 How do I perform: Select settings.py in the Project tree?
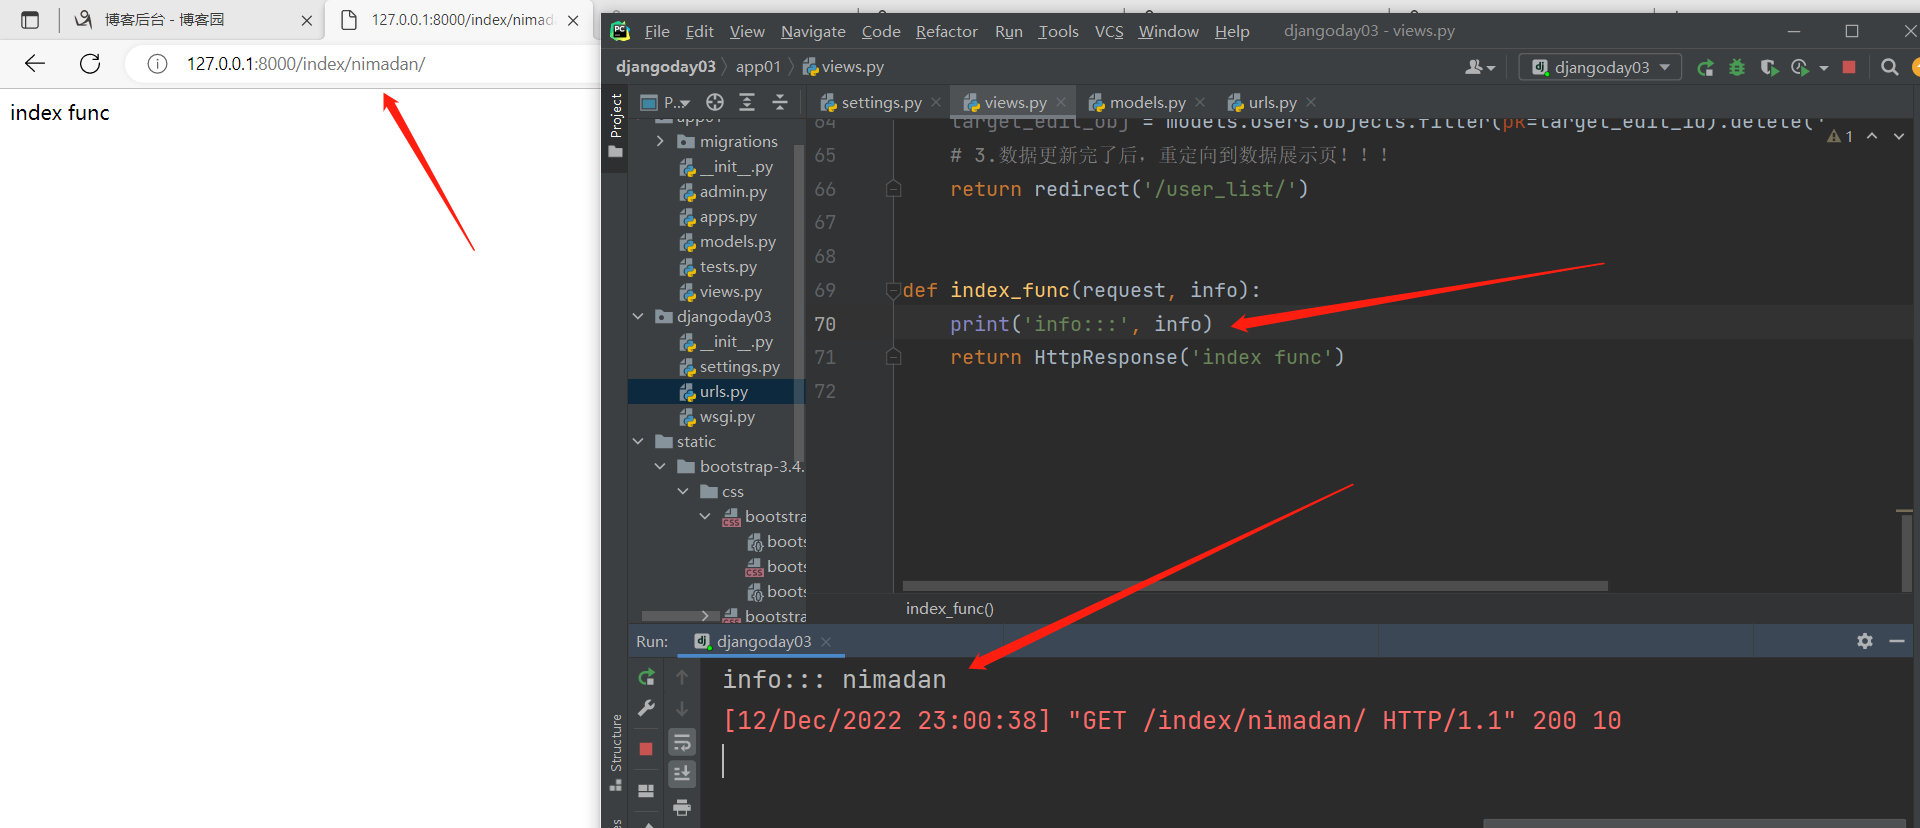pyautogui.click(x=730, y=367)
